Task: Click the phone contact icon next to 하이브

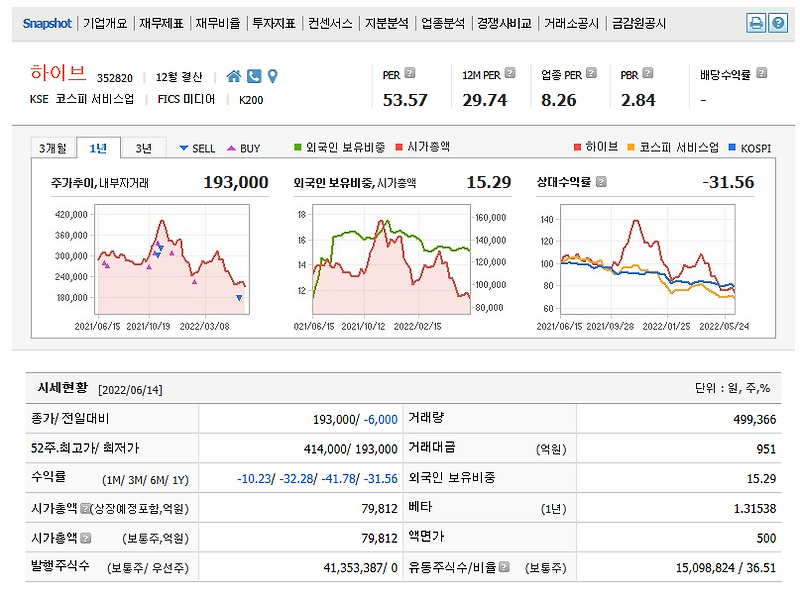Action: [254, 76]
